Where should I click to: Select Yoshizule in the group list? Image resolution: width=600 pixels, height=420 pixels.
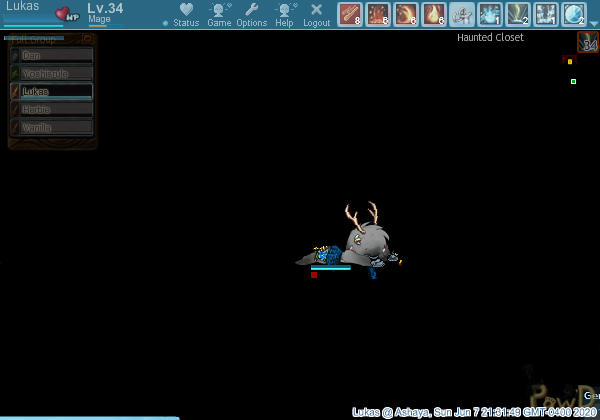(56, 73)
